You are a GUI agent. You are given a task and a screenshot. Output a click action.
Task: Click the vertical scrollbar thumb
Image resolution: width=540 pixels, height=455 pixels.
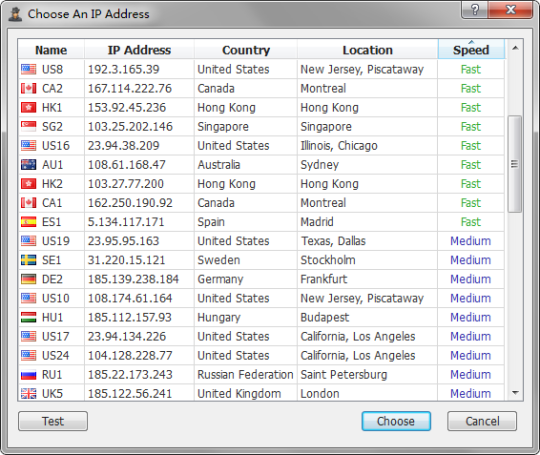(x=515, y=164)
